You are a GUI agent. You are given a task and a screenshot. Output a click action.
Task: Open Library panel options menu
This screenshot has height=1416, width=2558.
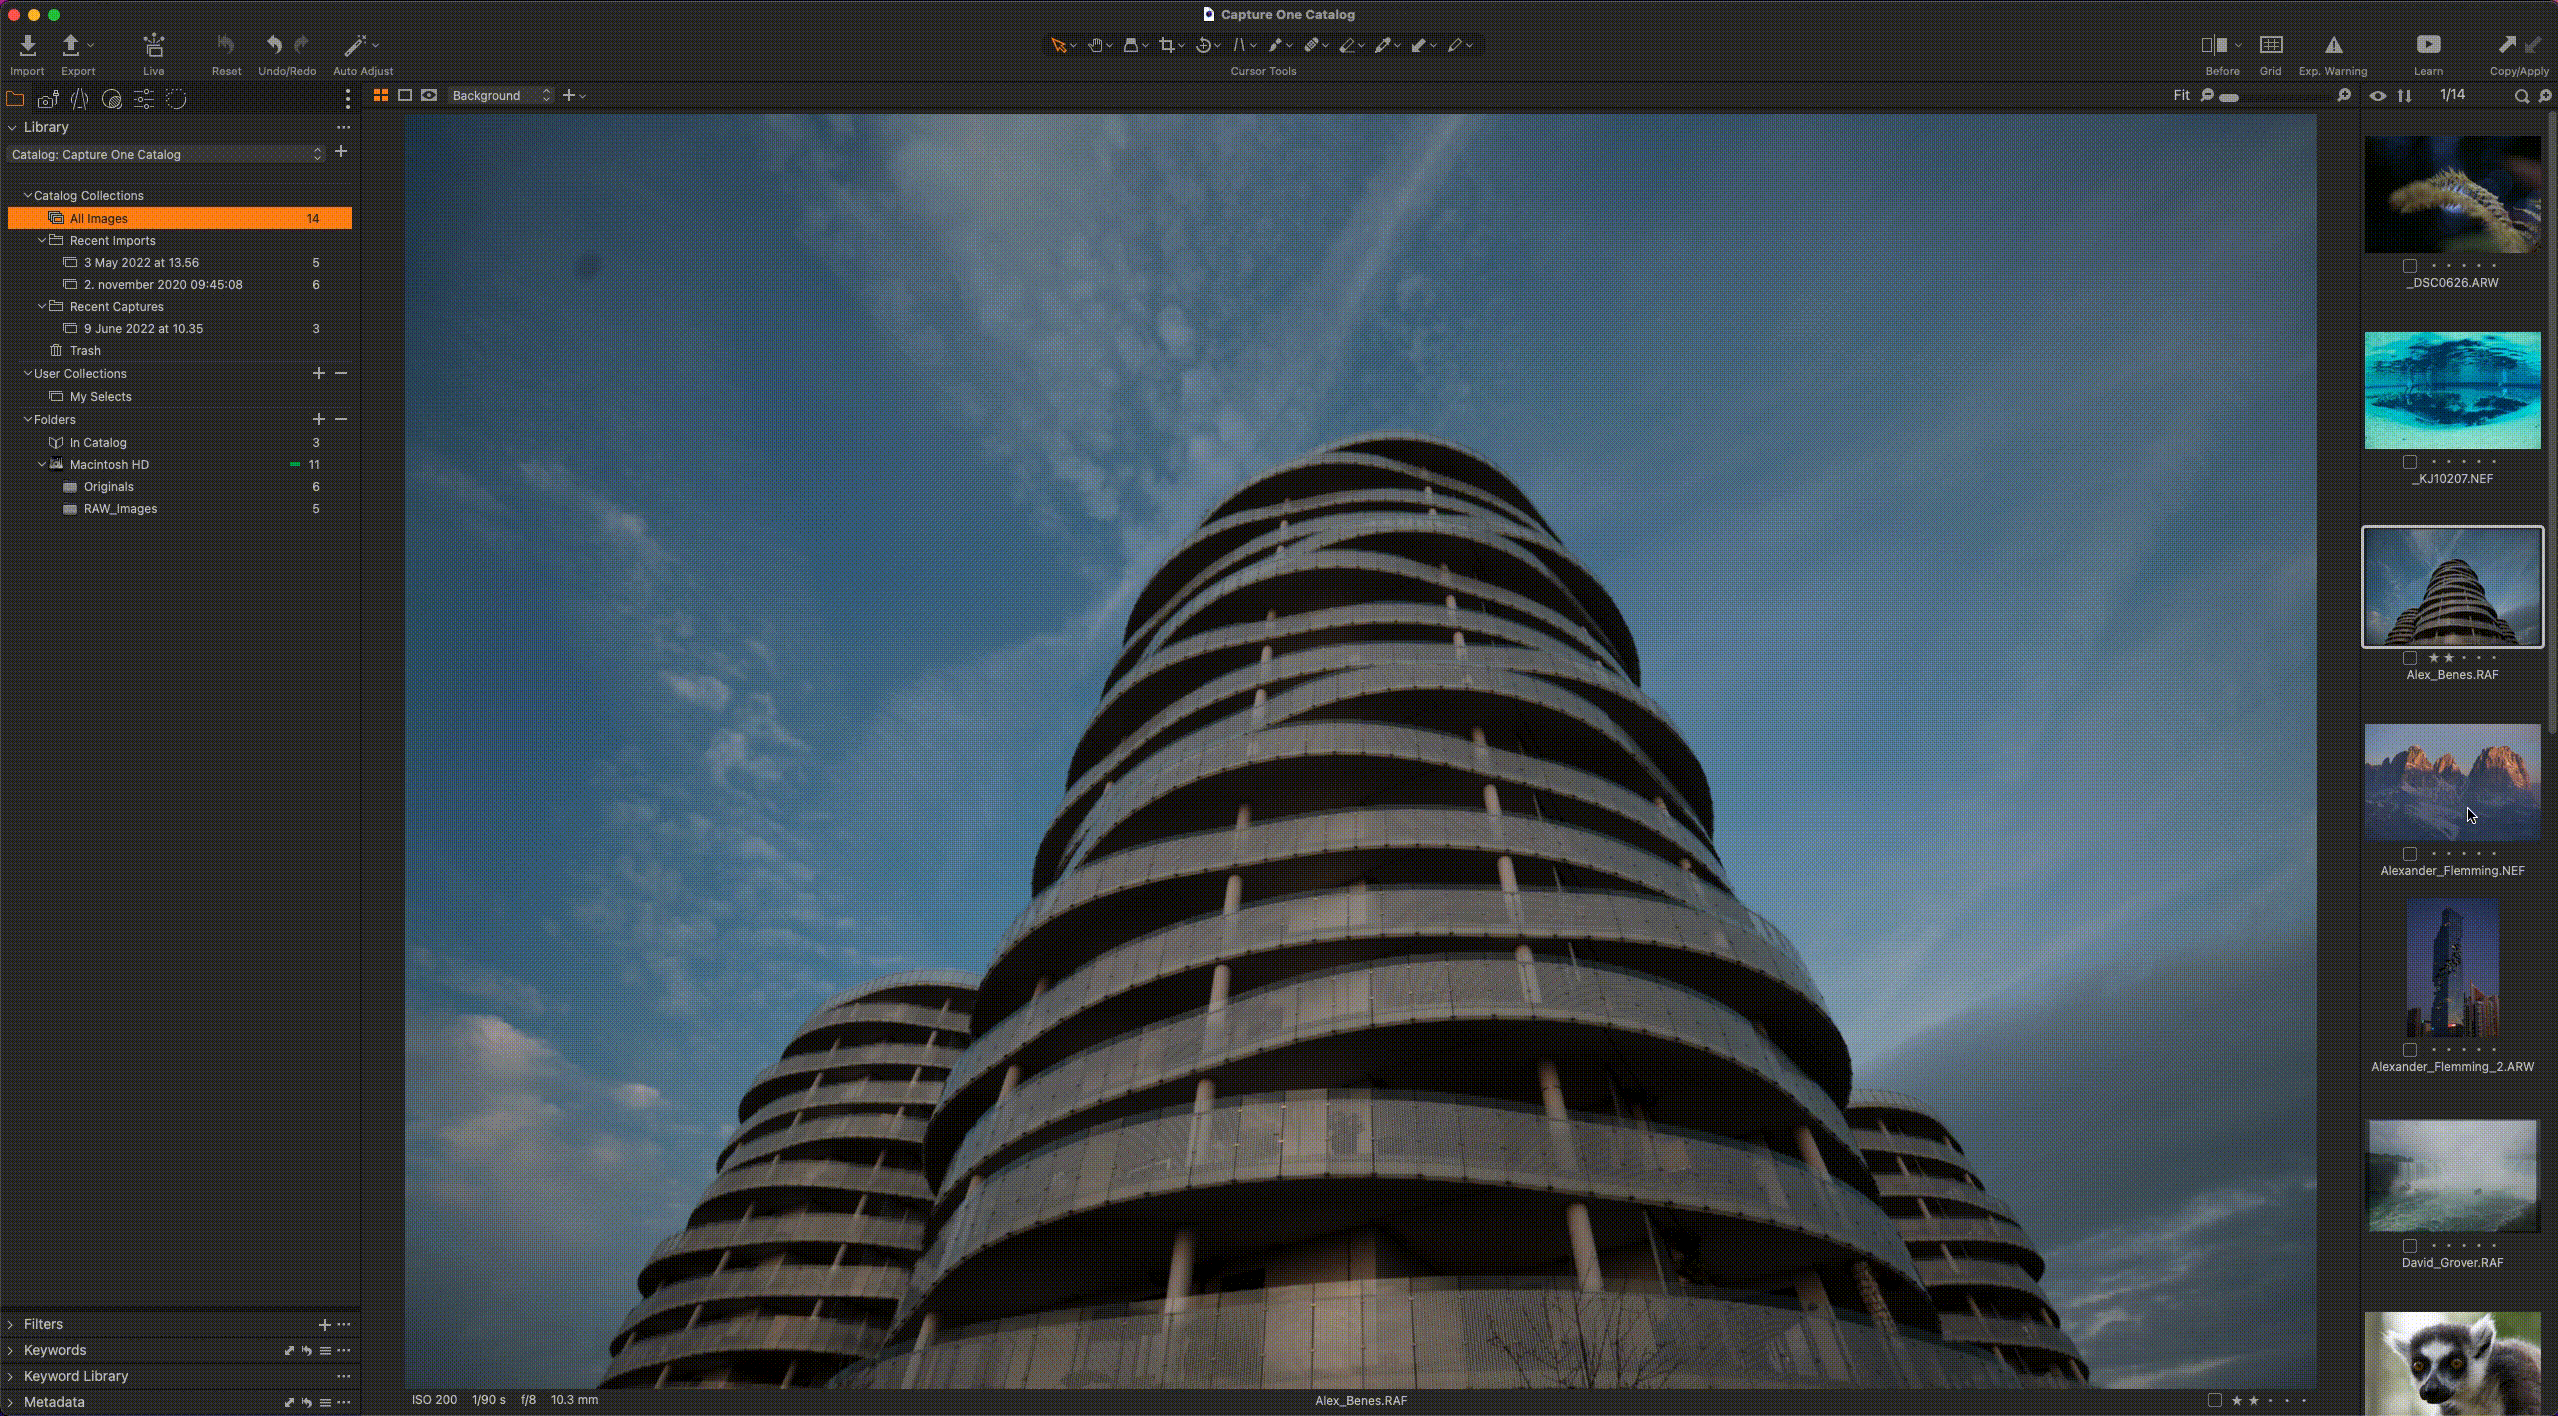coord(343,127)
